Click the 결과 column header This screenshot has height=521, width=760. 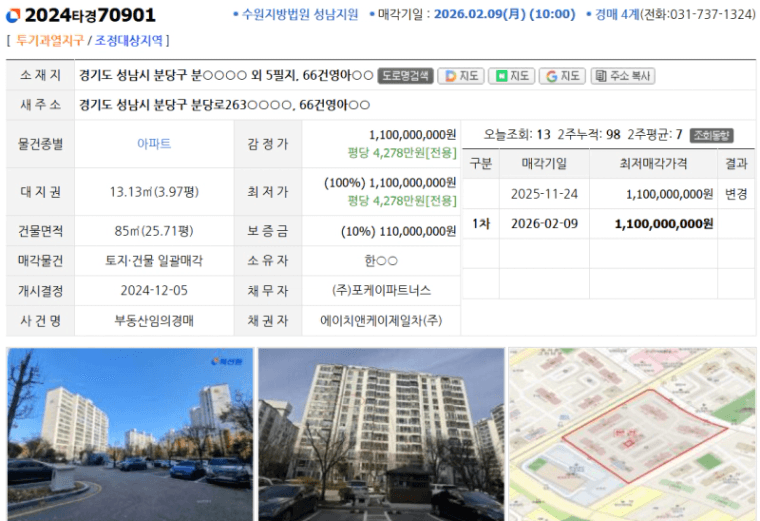coord(736,164)
